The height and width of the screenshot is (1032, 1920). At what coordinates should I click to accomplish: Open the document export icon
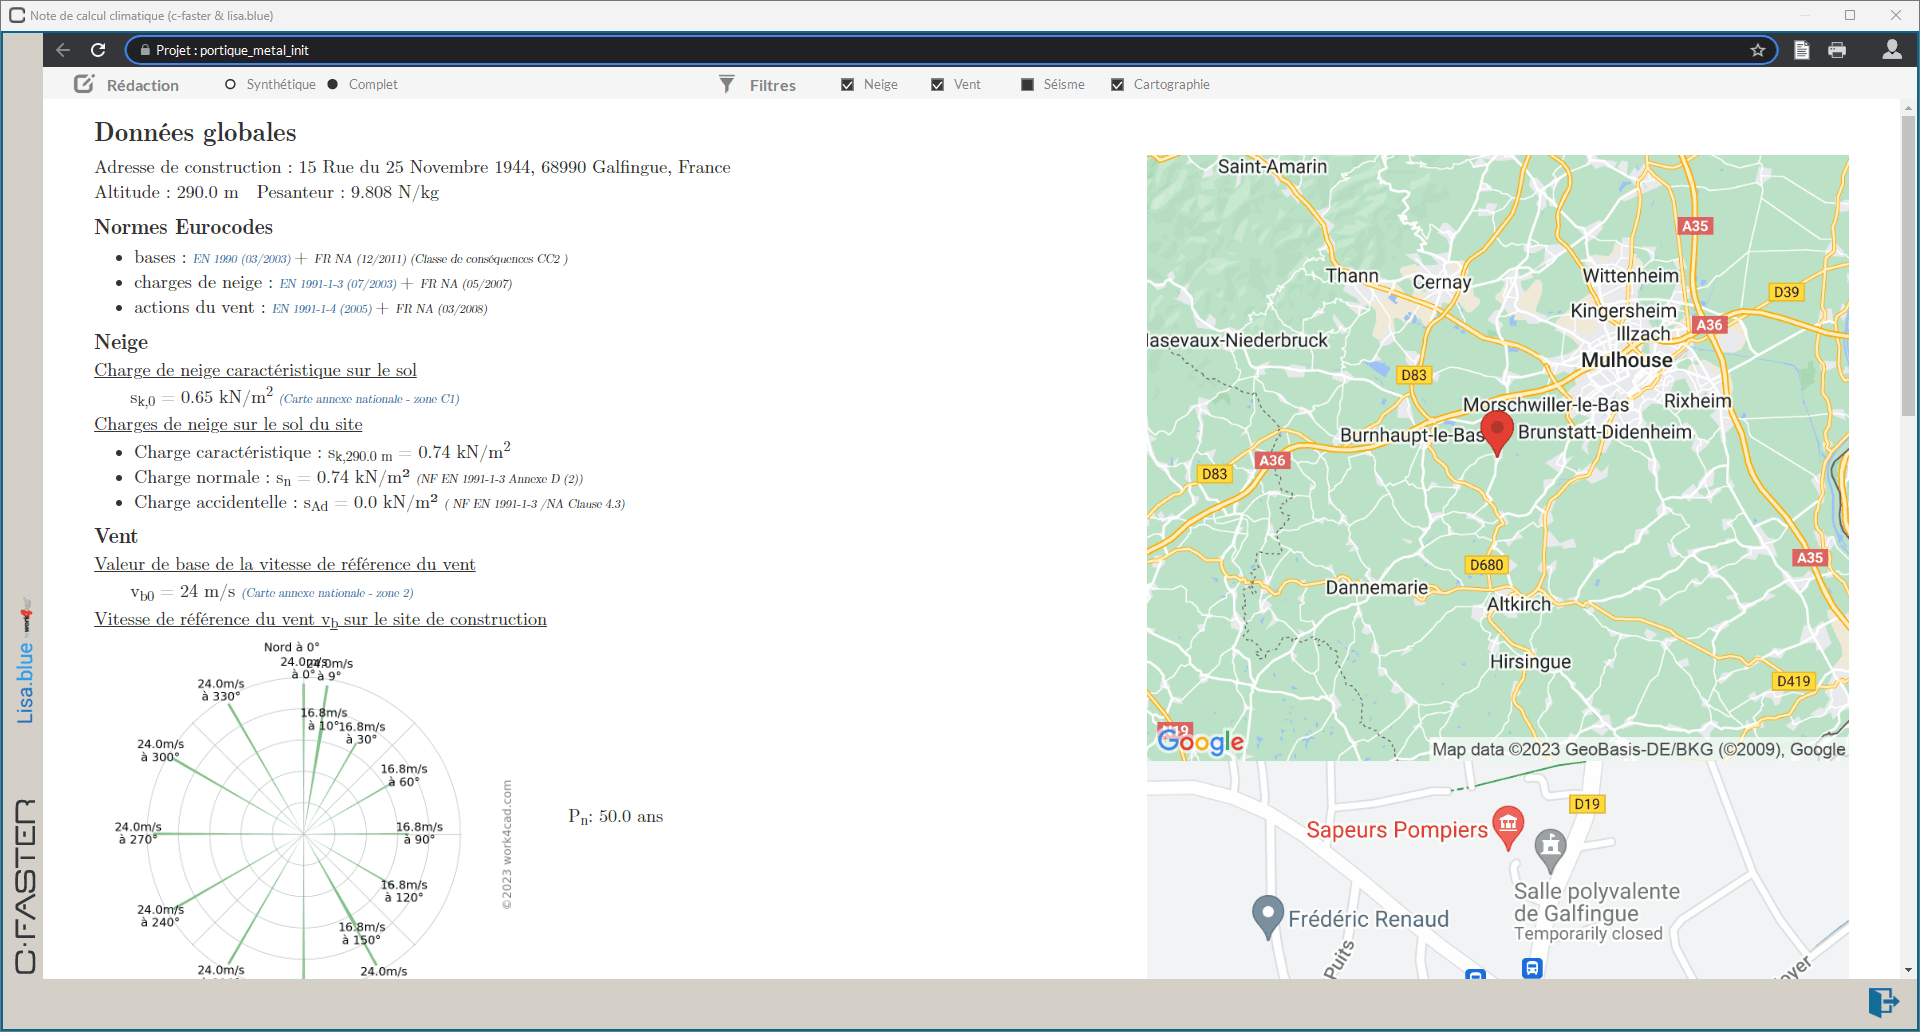point(1801,50)
